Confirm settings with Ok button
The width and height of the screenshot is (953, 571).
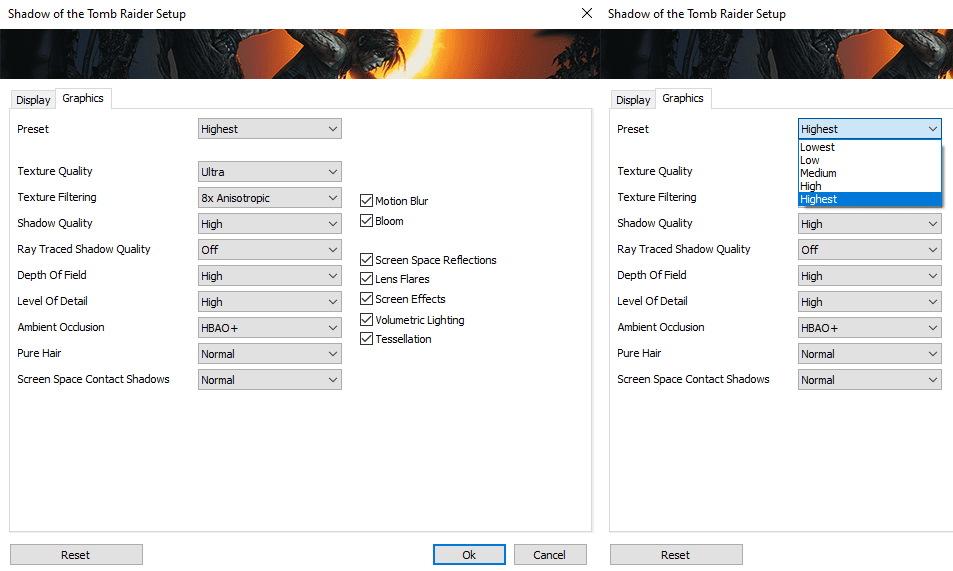[469, 555]
